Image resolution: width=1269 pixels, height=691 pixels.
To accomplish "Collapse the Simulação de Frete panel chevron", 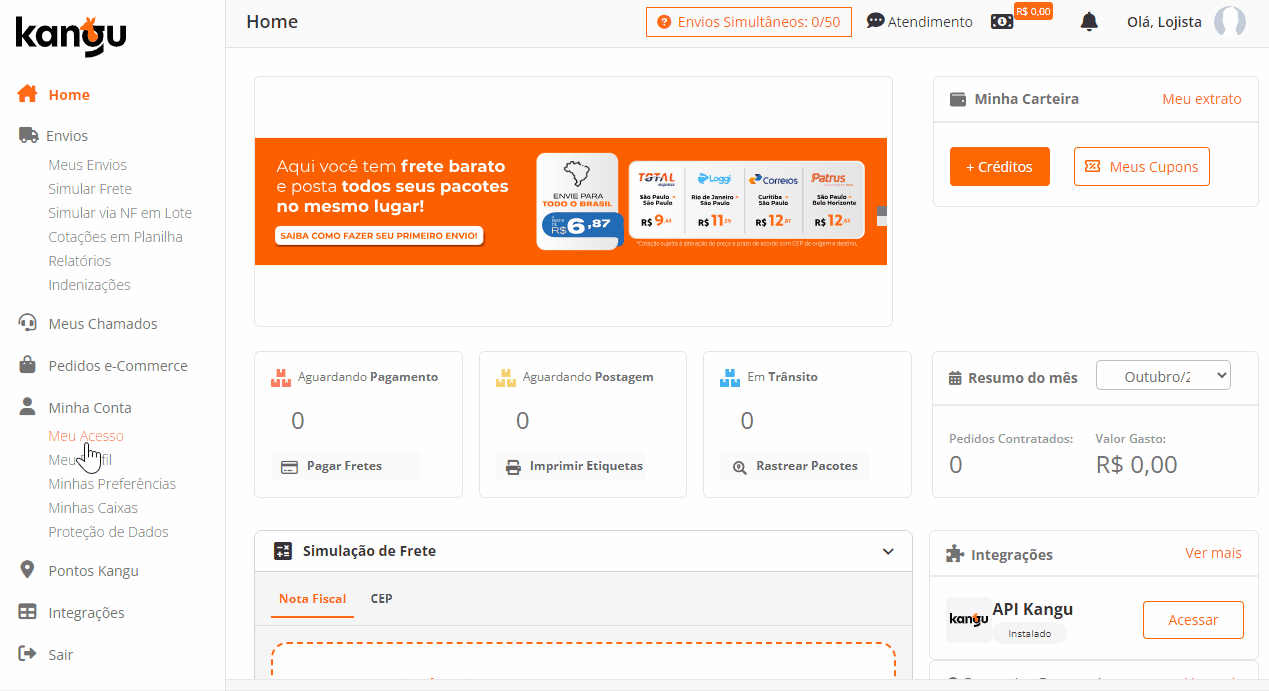I will point(888,551).
